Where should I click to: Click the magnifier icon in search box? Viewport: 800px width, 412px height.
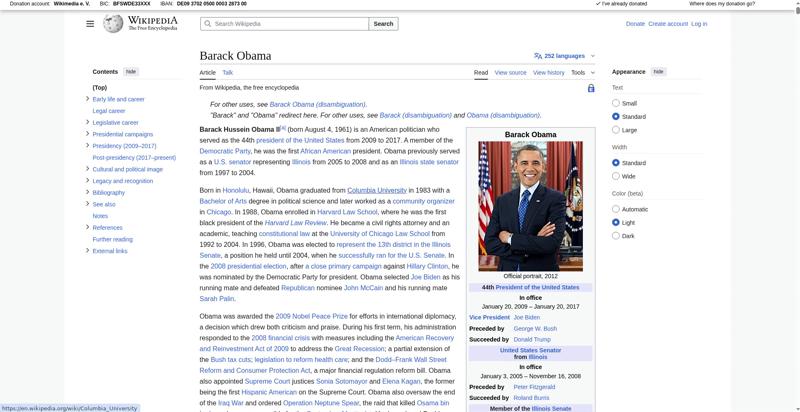[206, 24]
